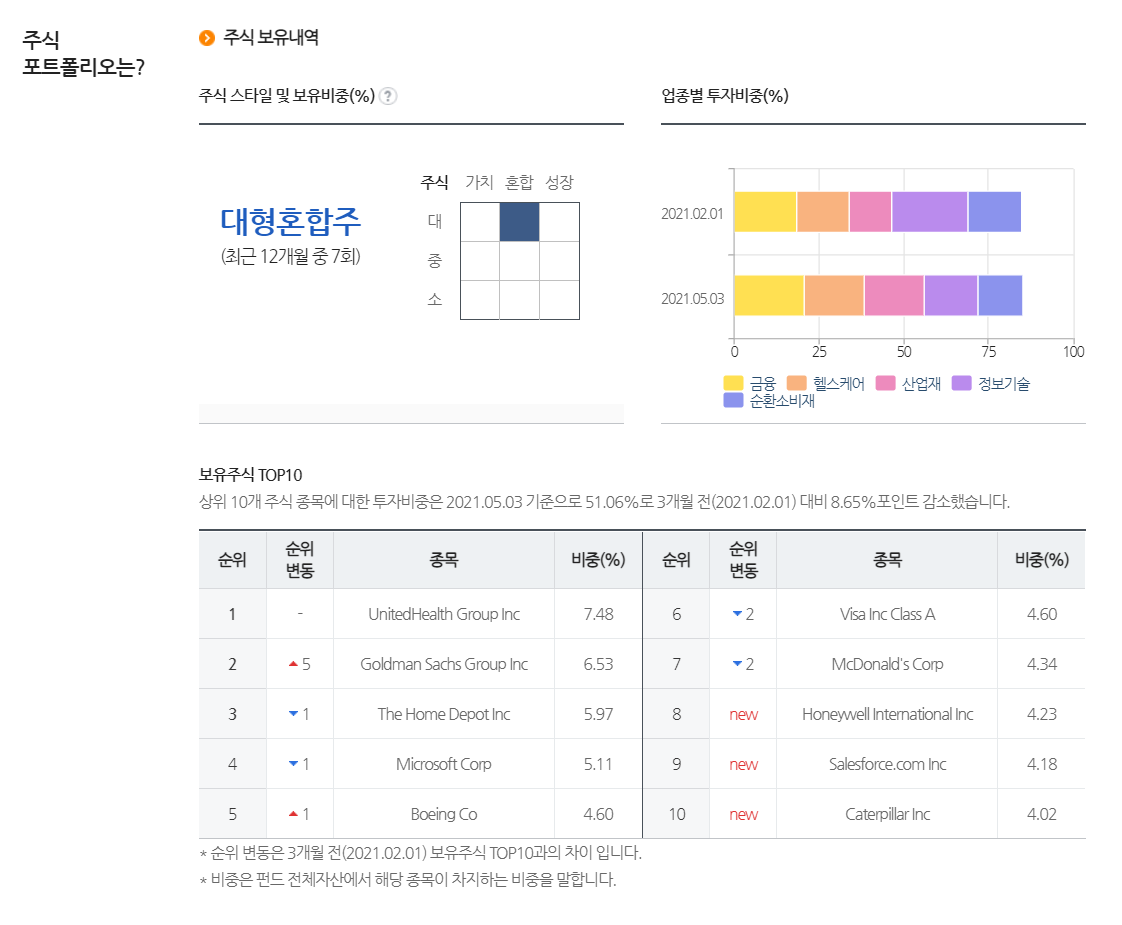This screenshot has width=1122, height=925.
Task: Click the 4.23 weight value
Action: click(1042, 715)
